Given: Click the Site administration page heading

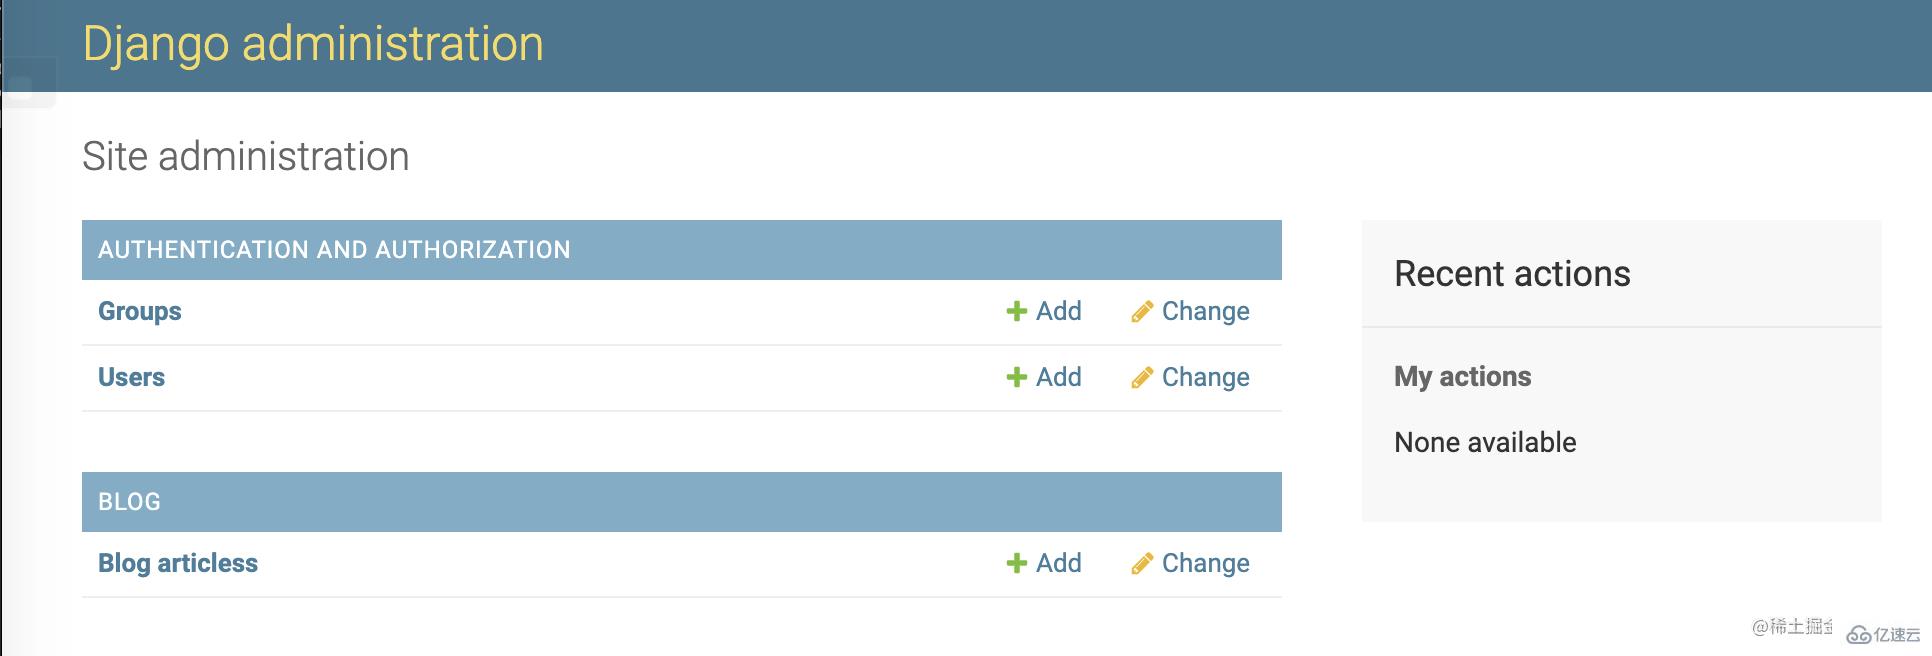Looking at the screenshot, I should (246, 157).
